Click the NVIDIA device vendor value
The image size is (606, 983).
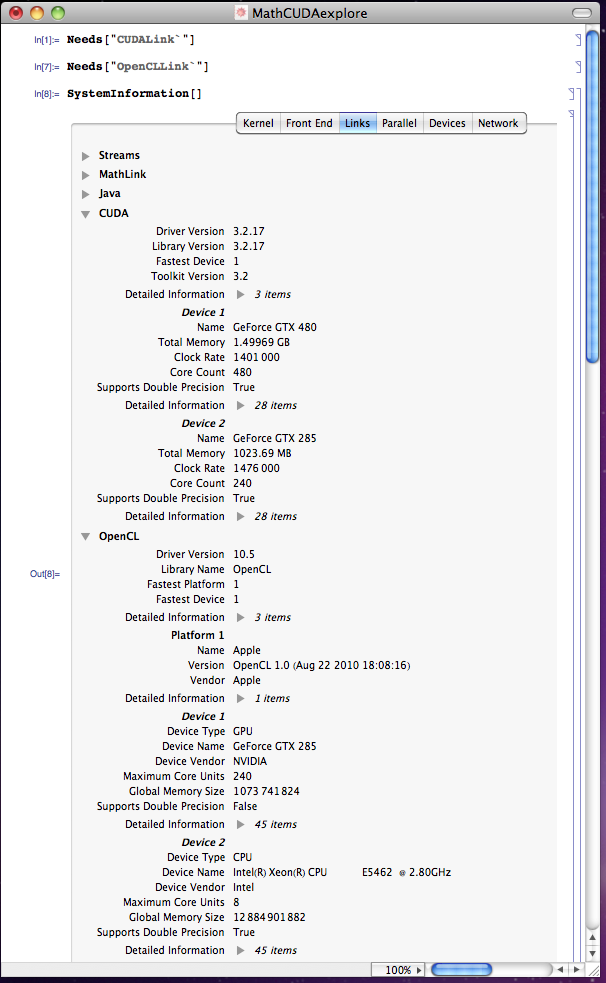pos(249,761)
